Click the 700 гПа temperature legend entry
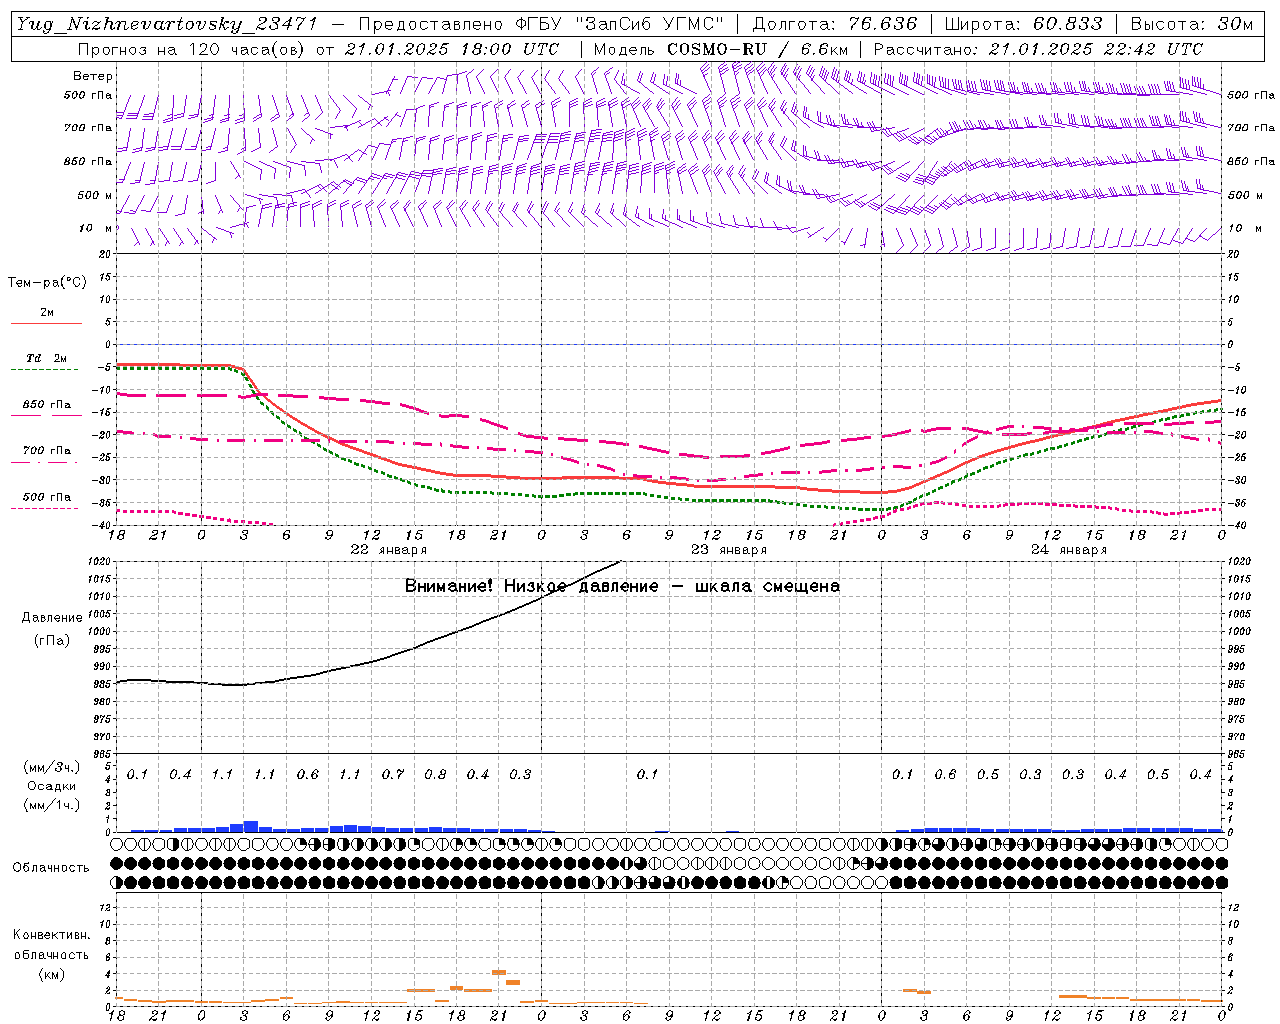 (x=46, y=456)
